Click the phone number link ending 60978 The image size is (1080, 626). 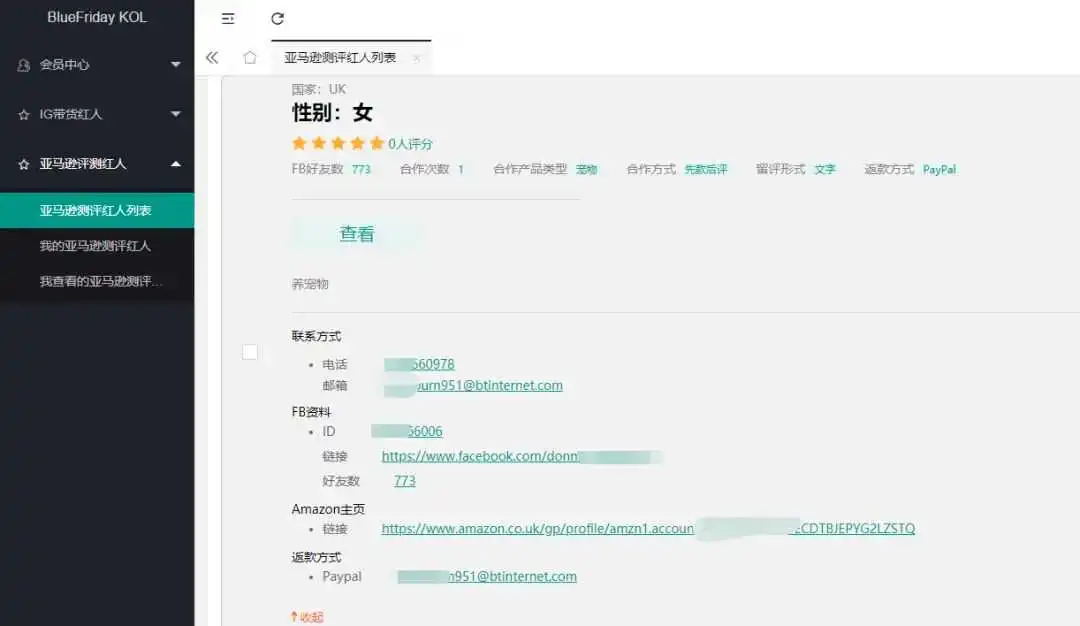pyautogui.click(x=419, y=364)
